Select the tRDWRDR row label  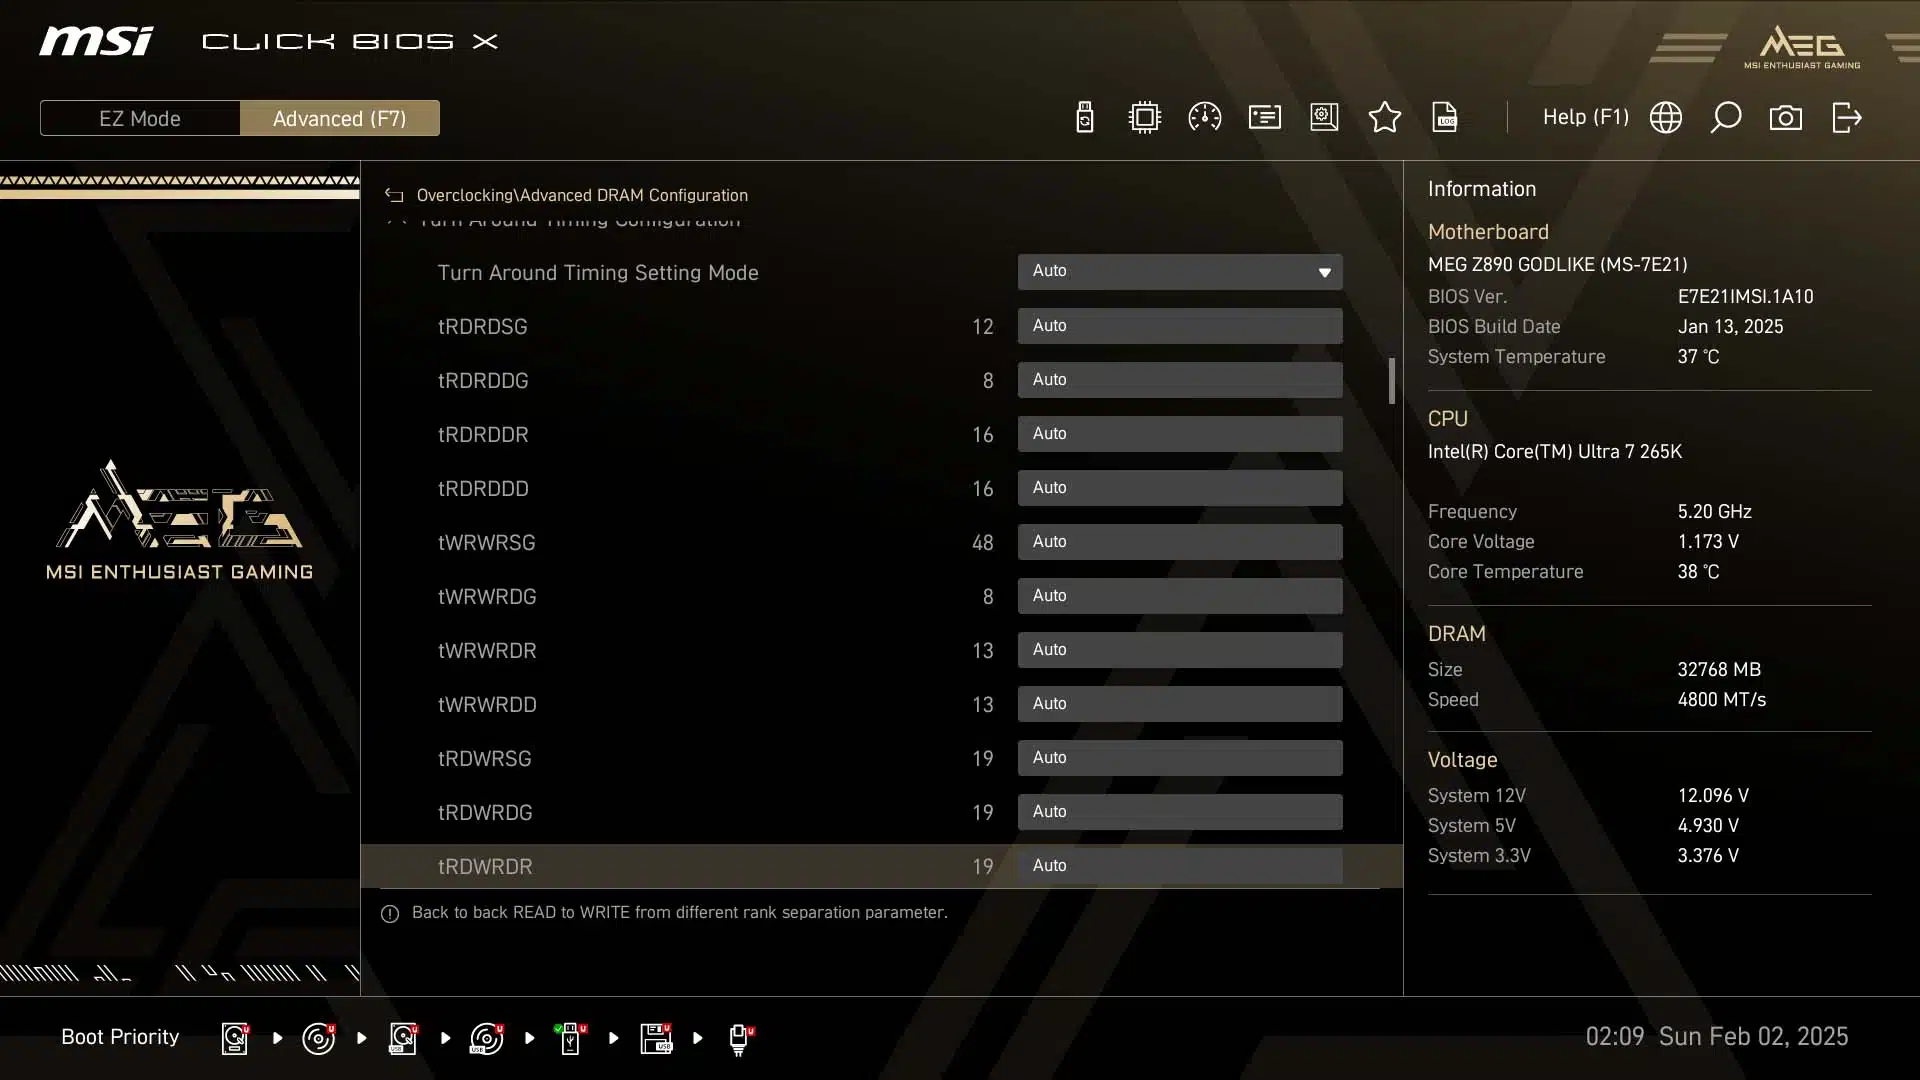(485, 867)
